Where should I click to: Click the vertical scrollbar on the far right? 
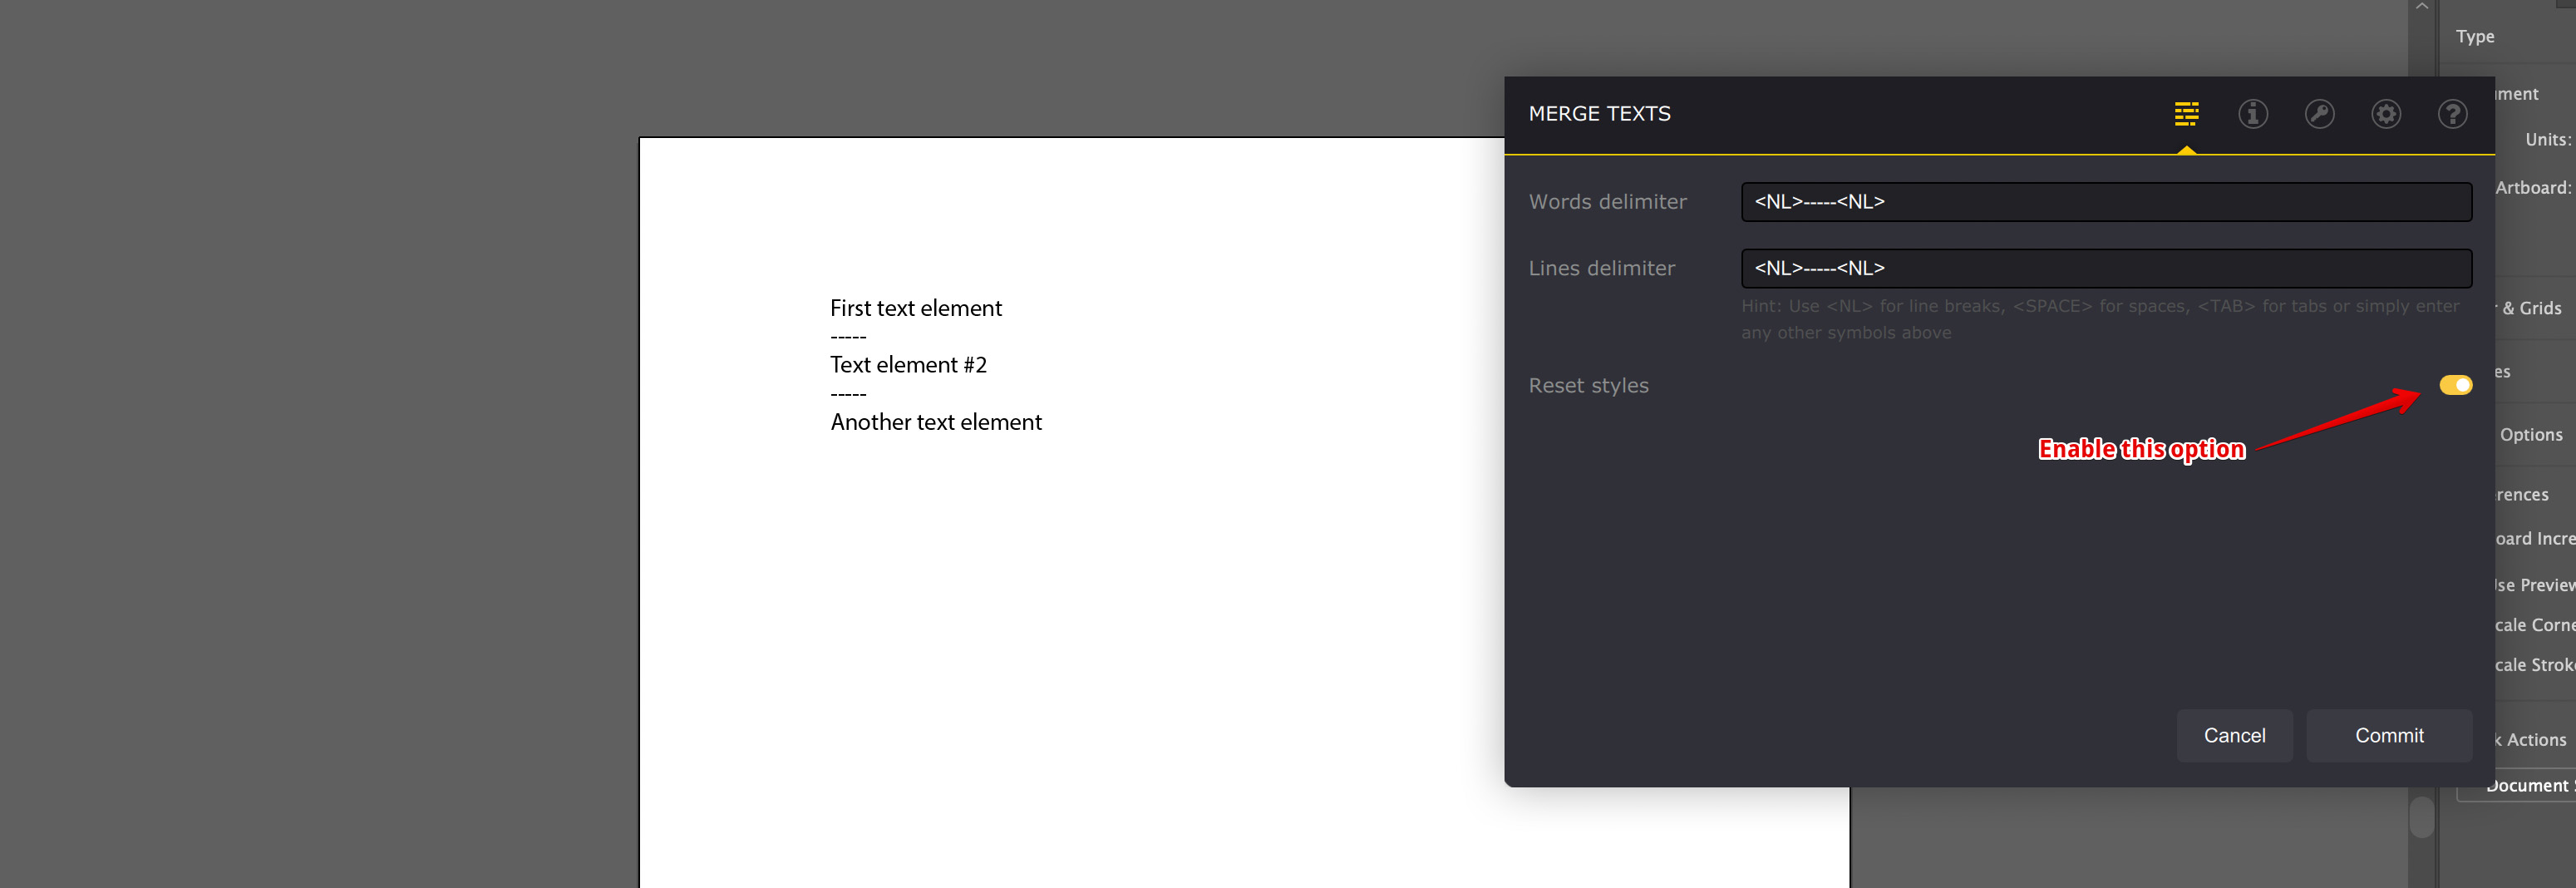pyautogui.click(x=2421, y=817)
